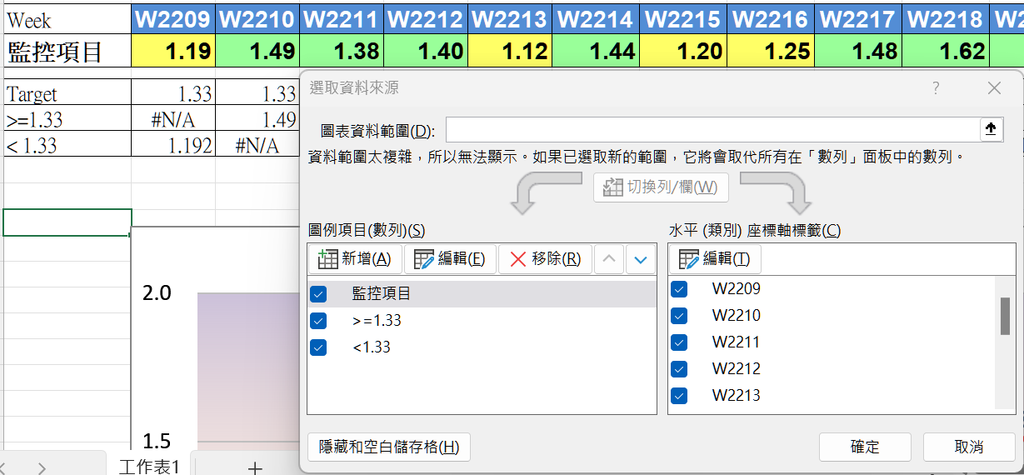Go to next sheet with the arrow
The height and width of the screenshot is (475, 1024).
42,467
